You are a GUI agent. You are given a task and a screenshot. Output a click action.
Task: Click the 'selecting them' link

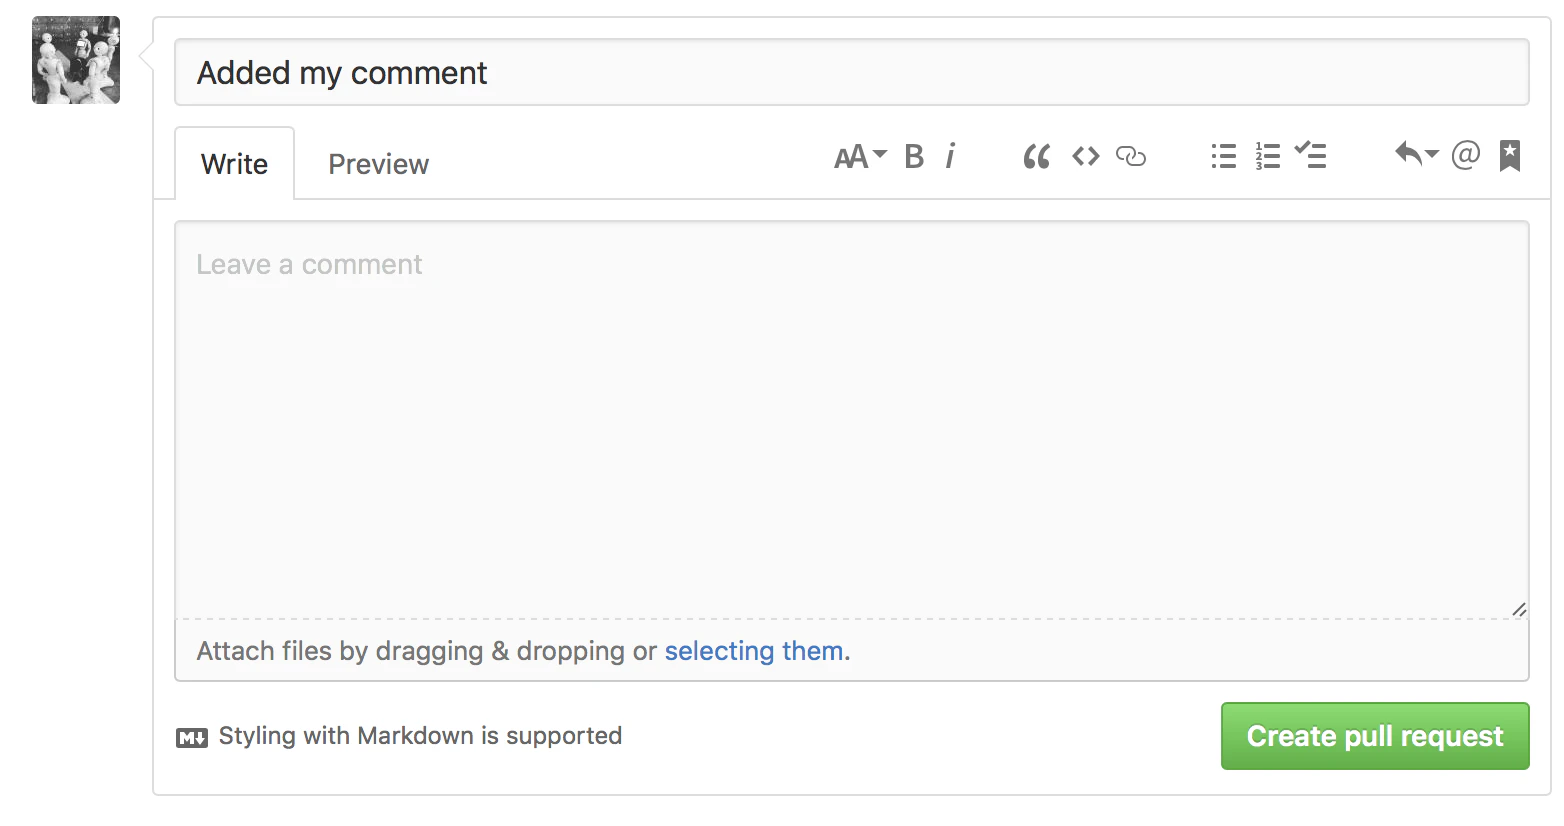[754, 651]
